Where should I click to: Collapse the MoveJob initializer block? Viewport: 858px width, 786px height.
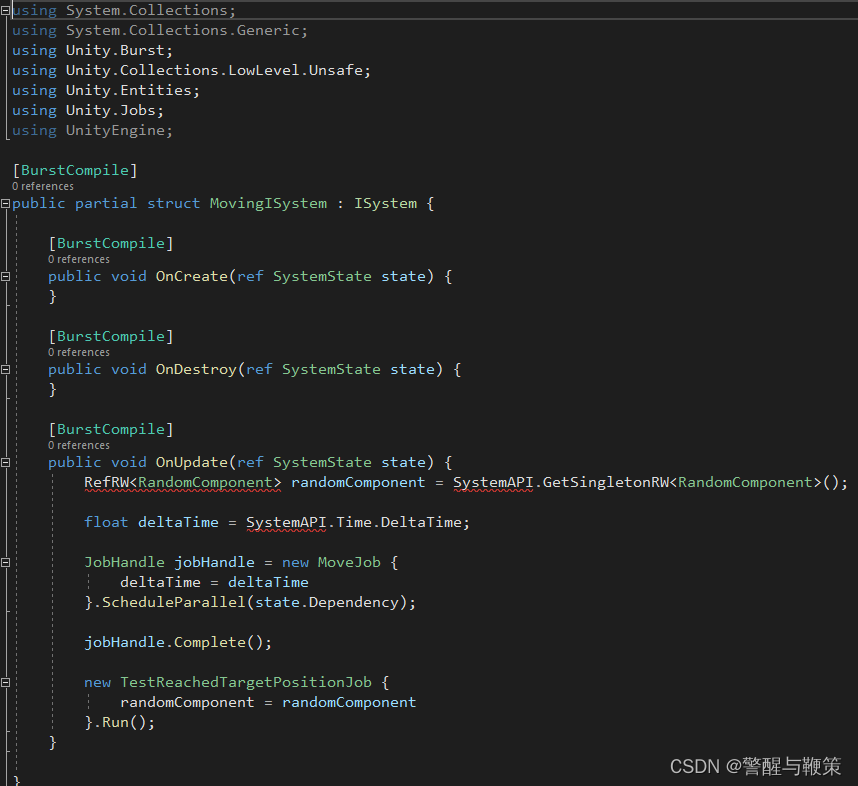[x=4, y=562]
